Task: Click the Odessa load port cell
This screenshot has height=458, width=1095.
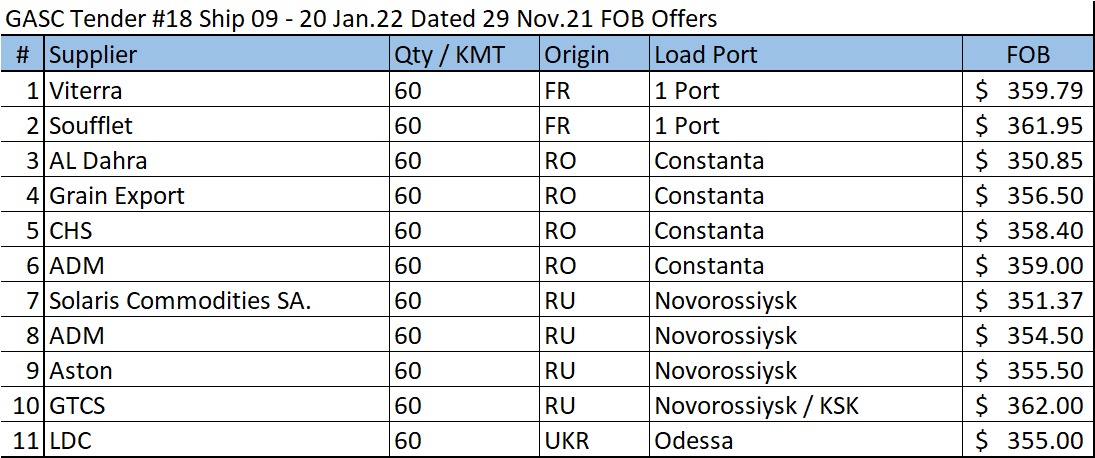Action: [x=694, y=441]
